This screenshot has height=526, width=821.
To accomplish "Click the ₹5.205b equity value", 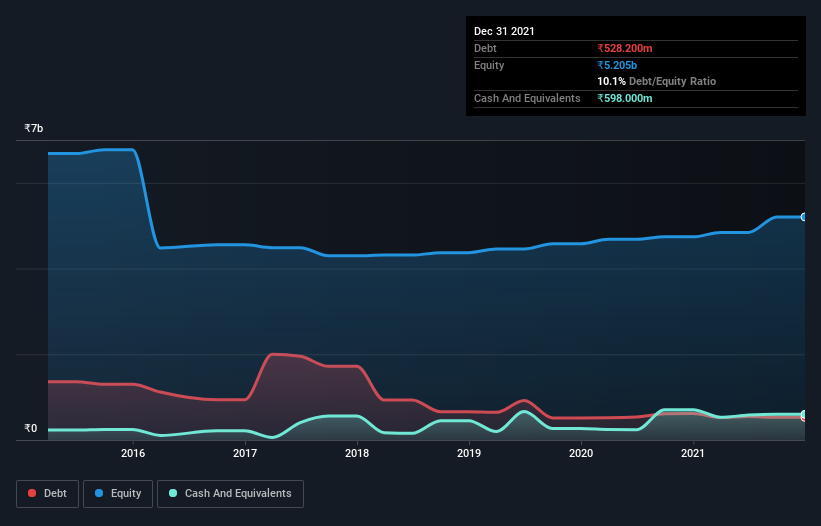I will 617,65.
